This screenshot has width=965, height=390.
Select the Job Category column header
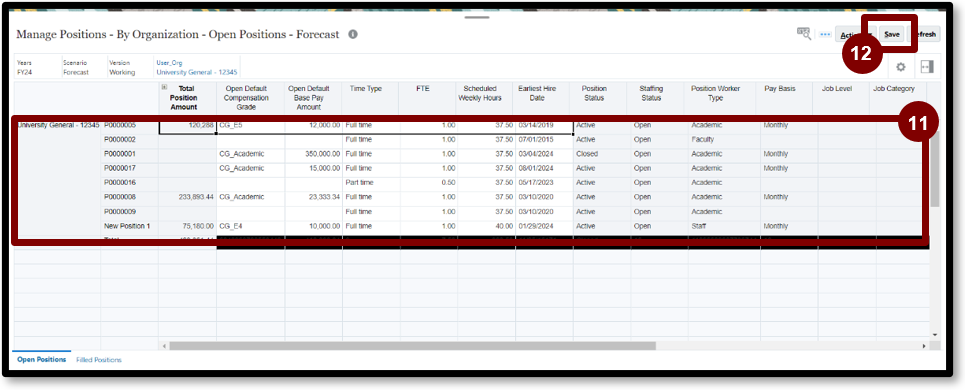[898, 97]
